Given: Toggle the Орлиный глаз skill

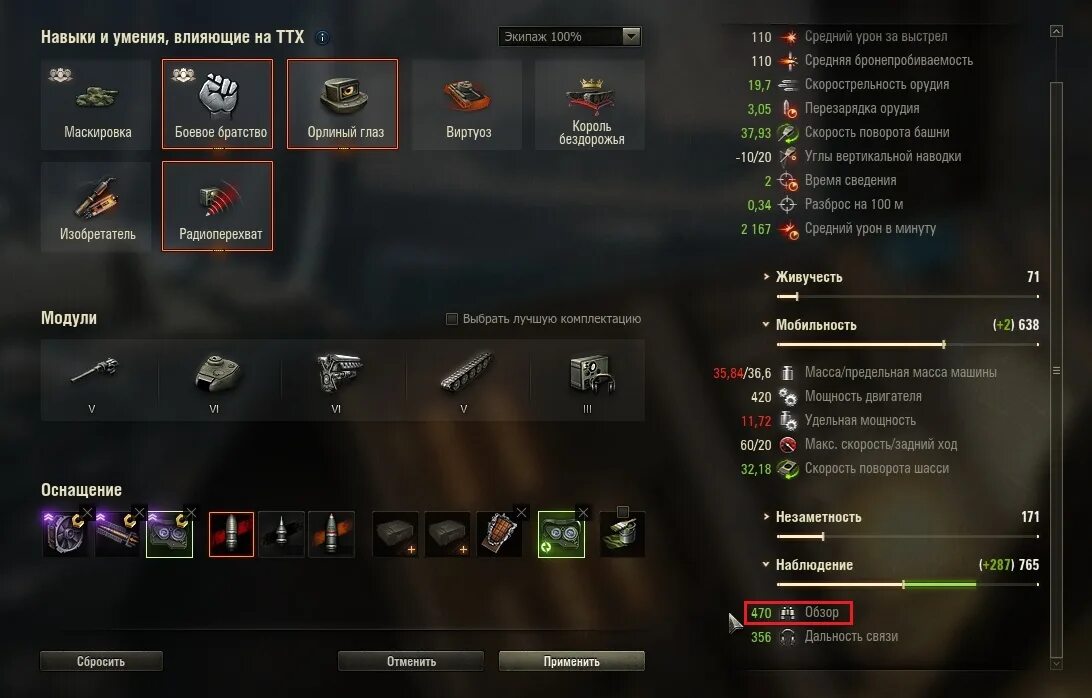Looking at the screenshot, I should pyautogui.click(x=342, y=104).
